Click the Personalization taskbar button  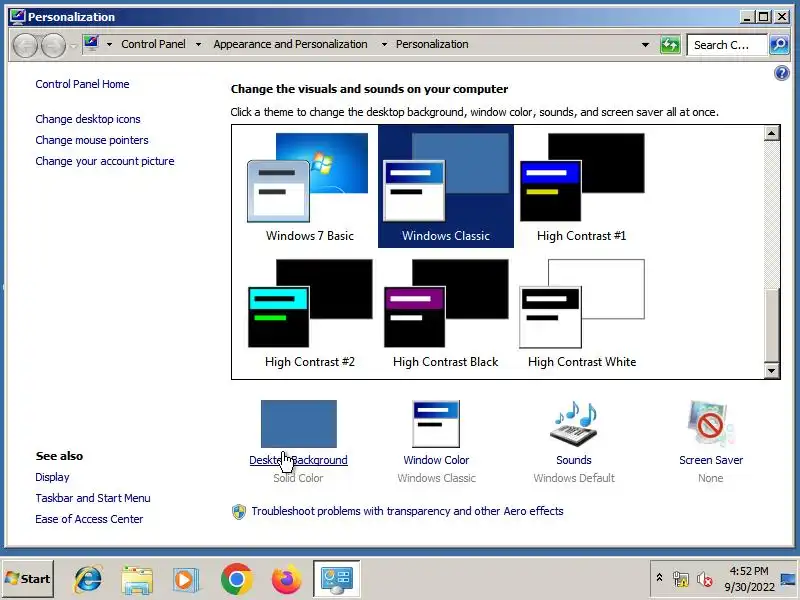tap(336, 579)
